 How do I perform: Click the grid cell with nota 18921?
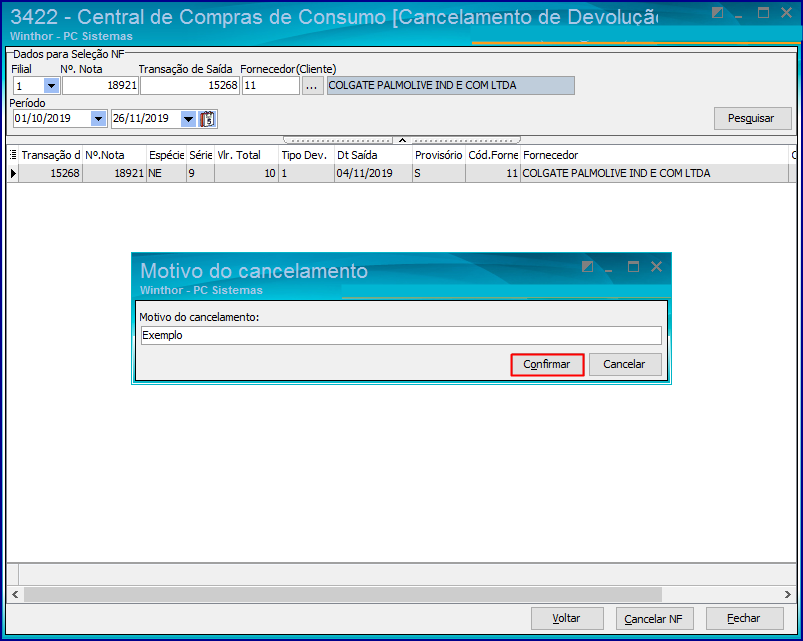click(x=114, y=174)
